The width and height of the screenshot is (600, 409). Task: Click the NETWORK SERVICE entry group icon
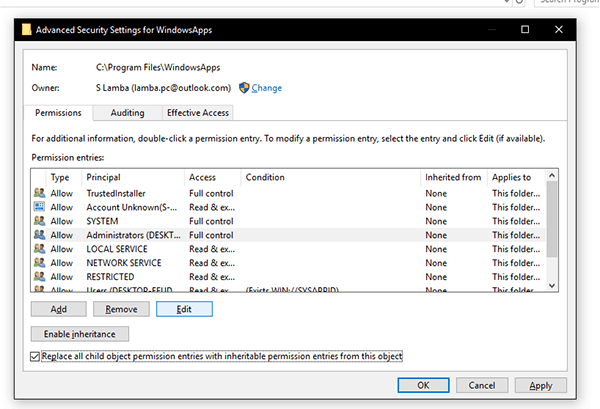coord(39,262)
